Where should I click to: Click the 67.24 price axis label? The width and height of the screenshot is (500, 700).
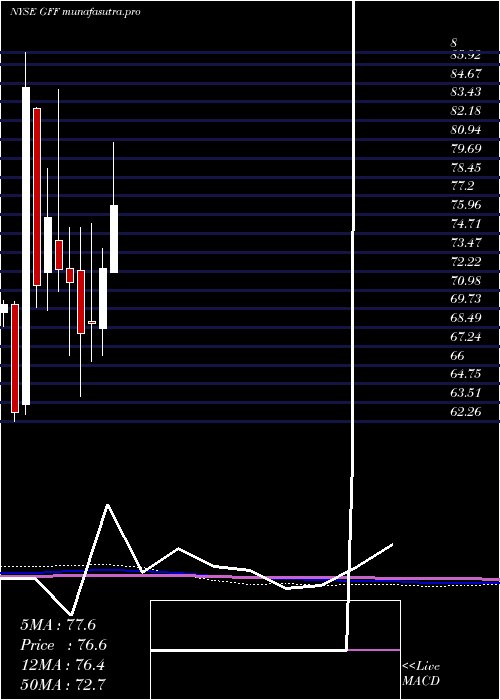pos(466,337)
